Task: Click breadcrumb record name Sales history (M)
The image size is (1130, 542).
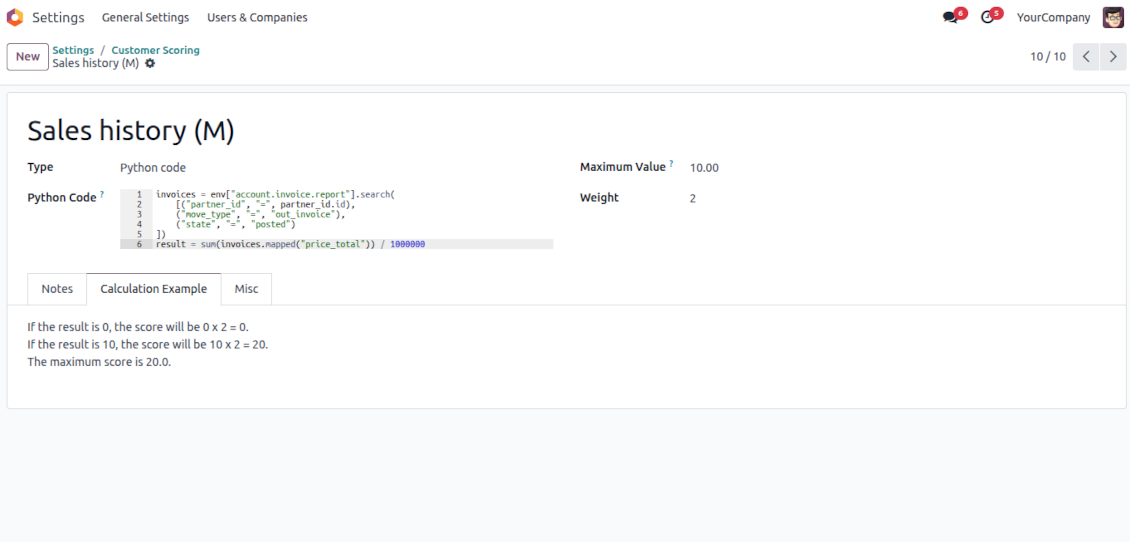Action: tap(96, 63)
